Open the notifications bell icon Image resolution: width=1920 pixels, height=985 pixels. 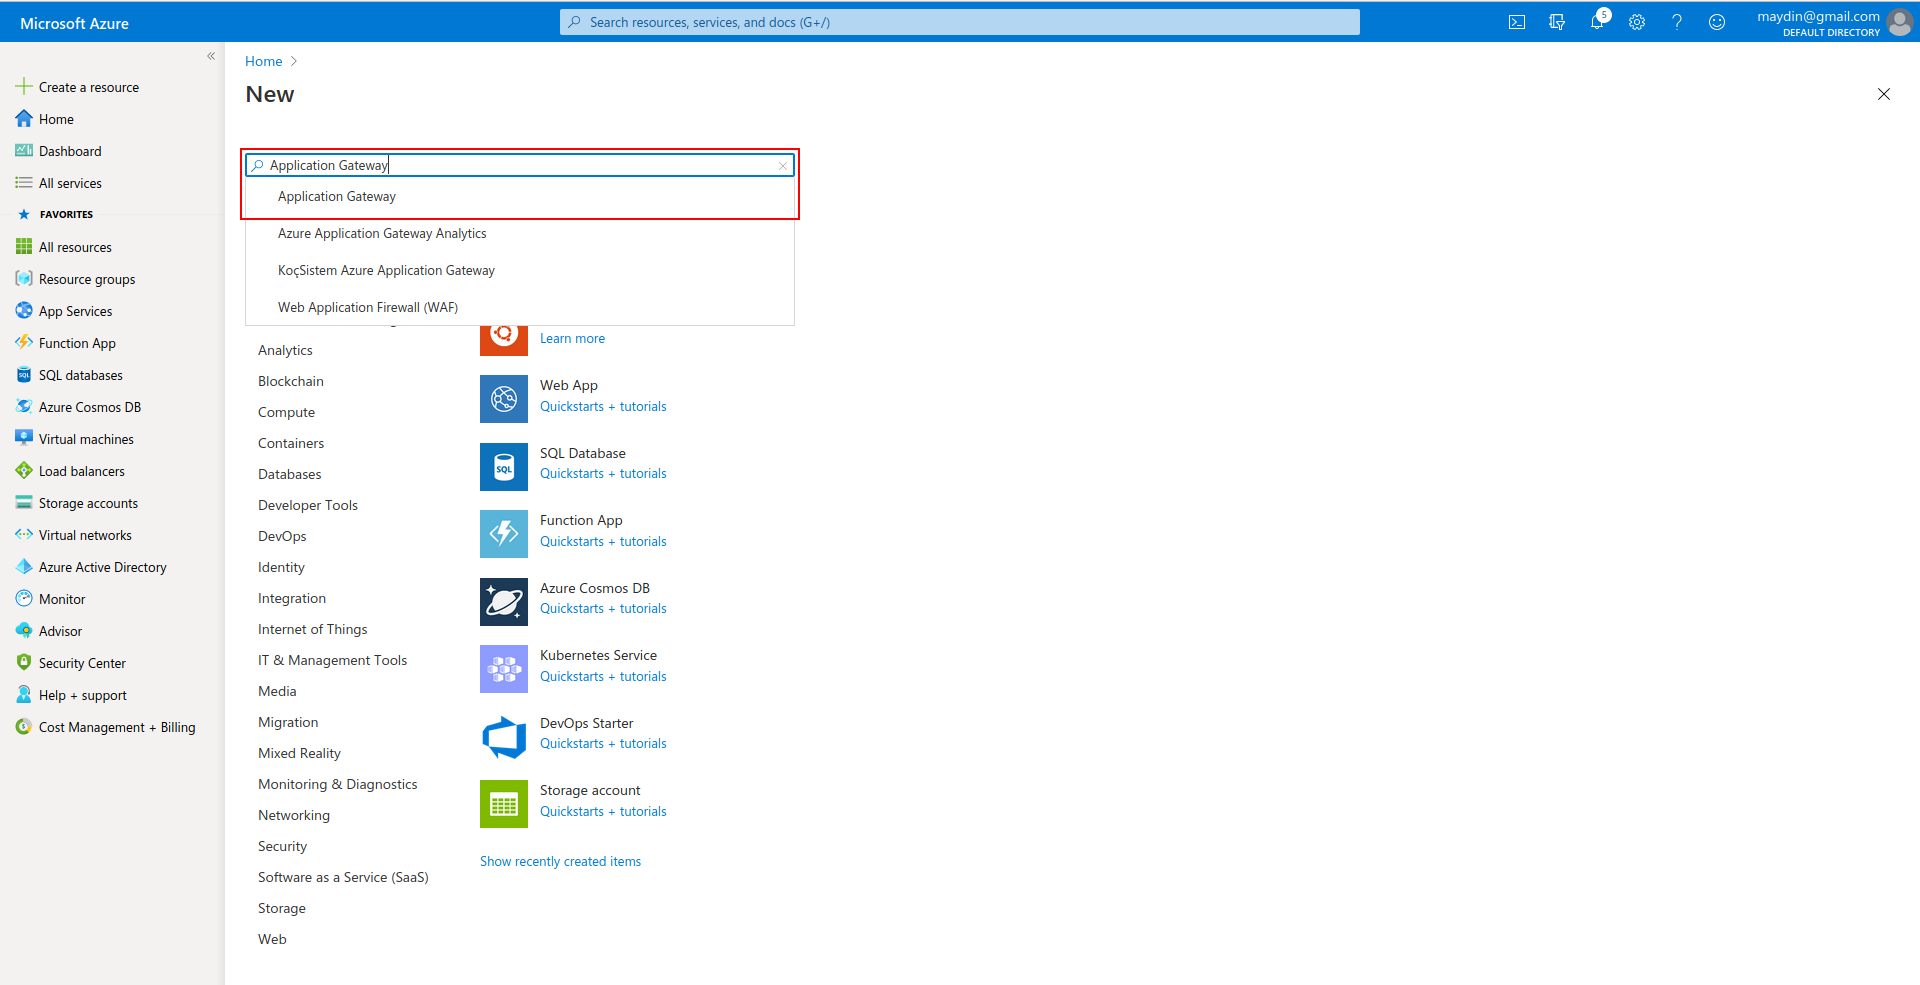point(1597,22)
